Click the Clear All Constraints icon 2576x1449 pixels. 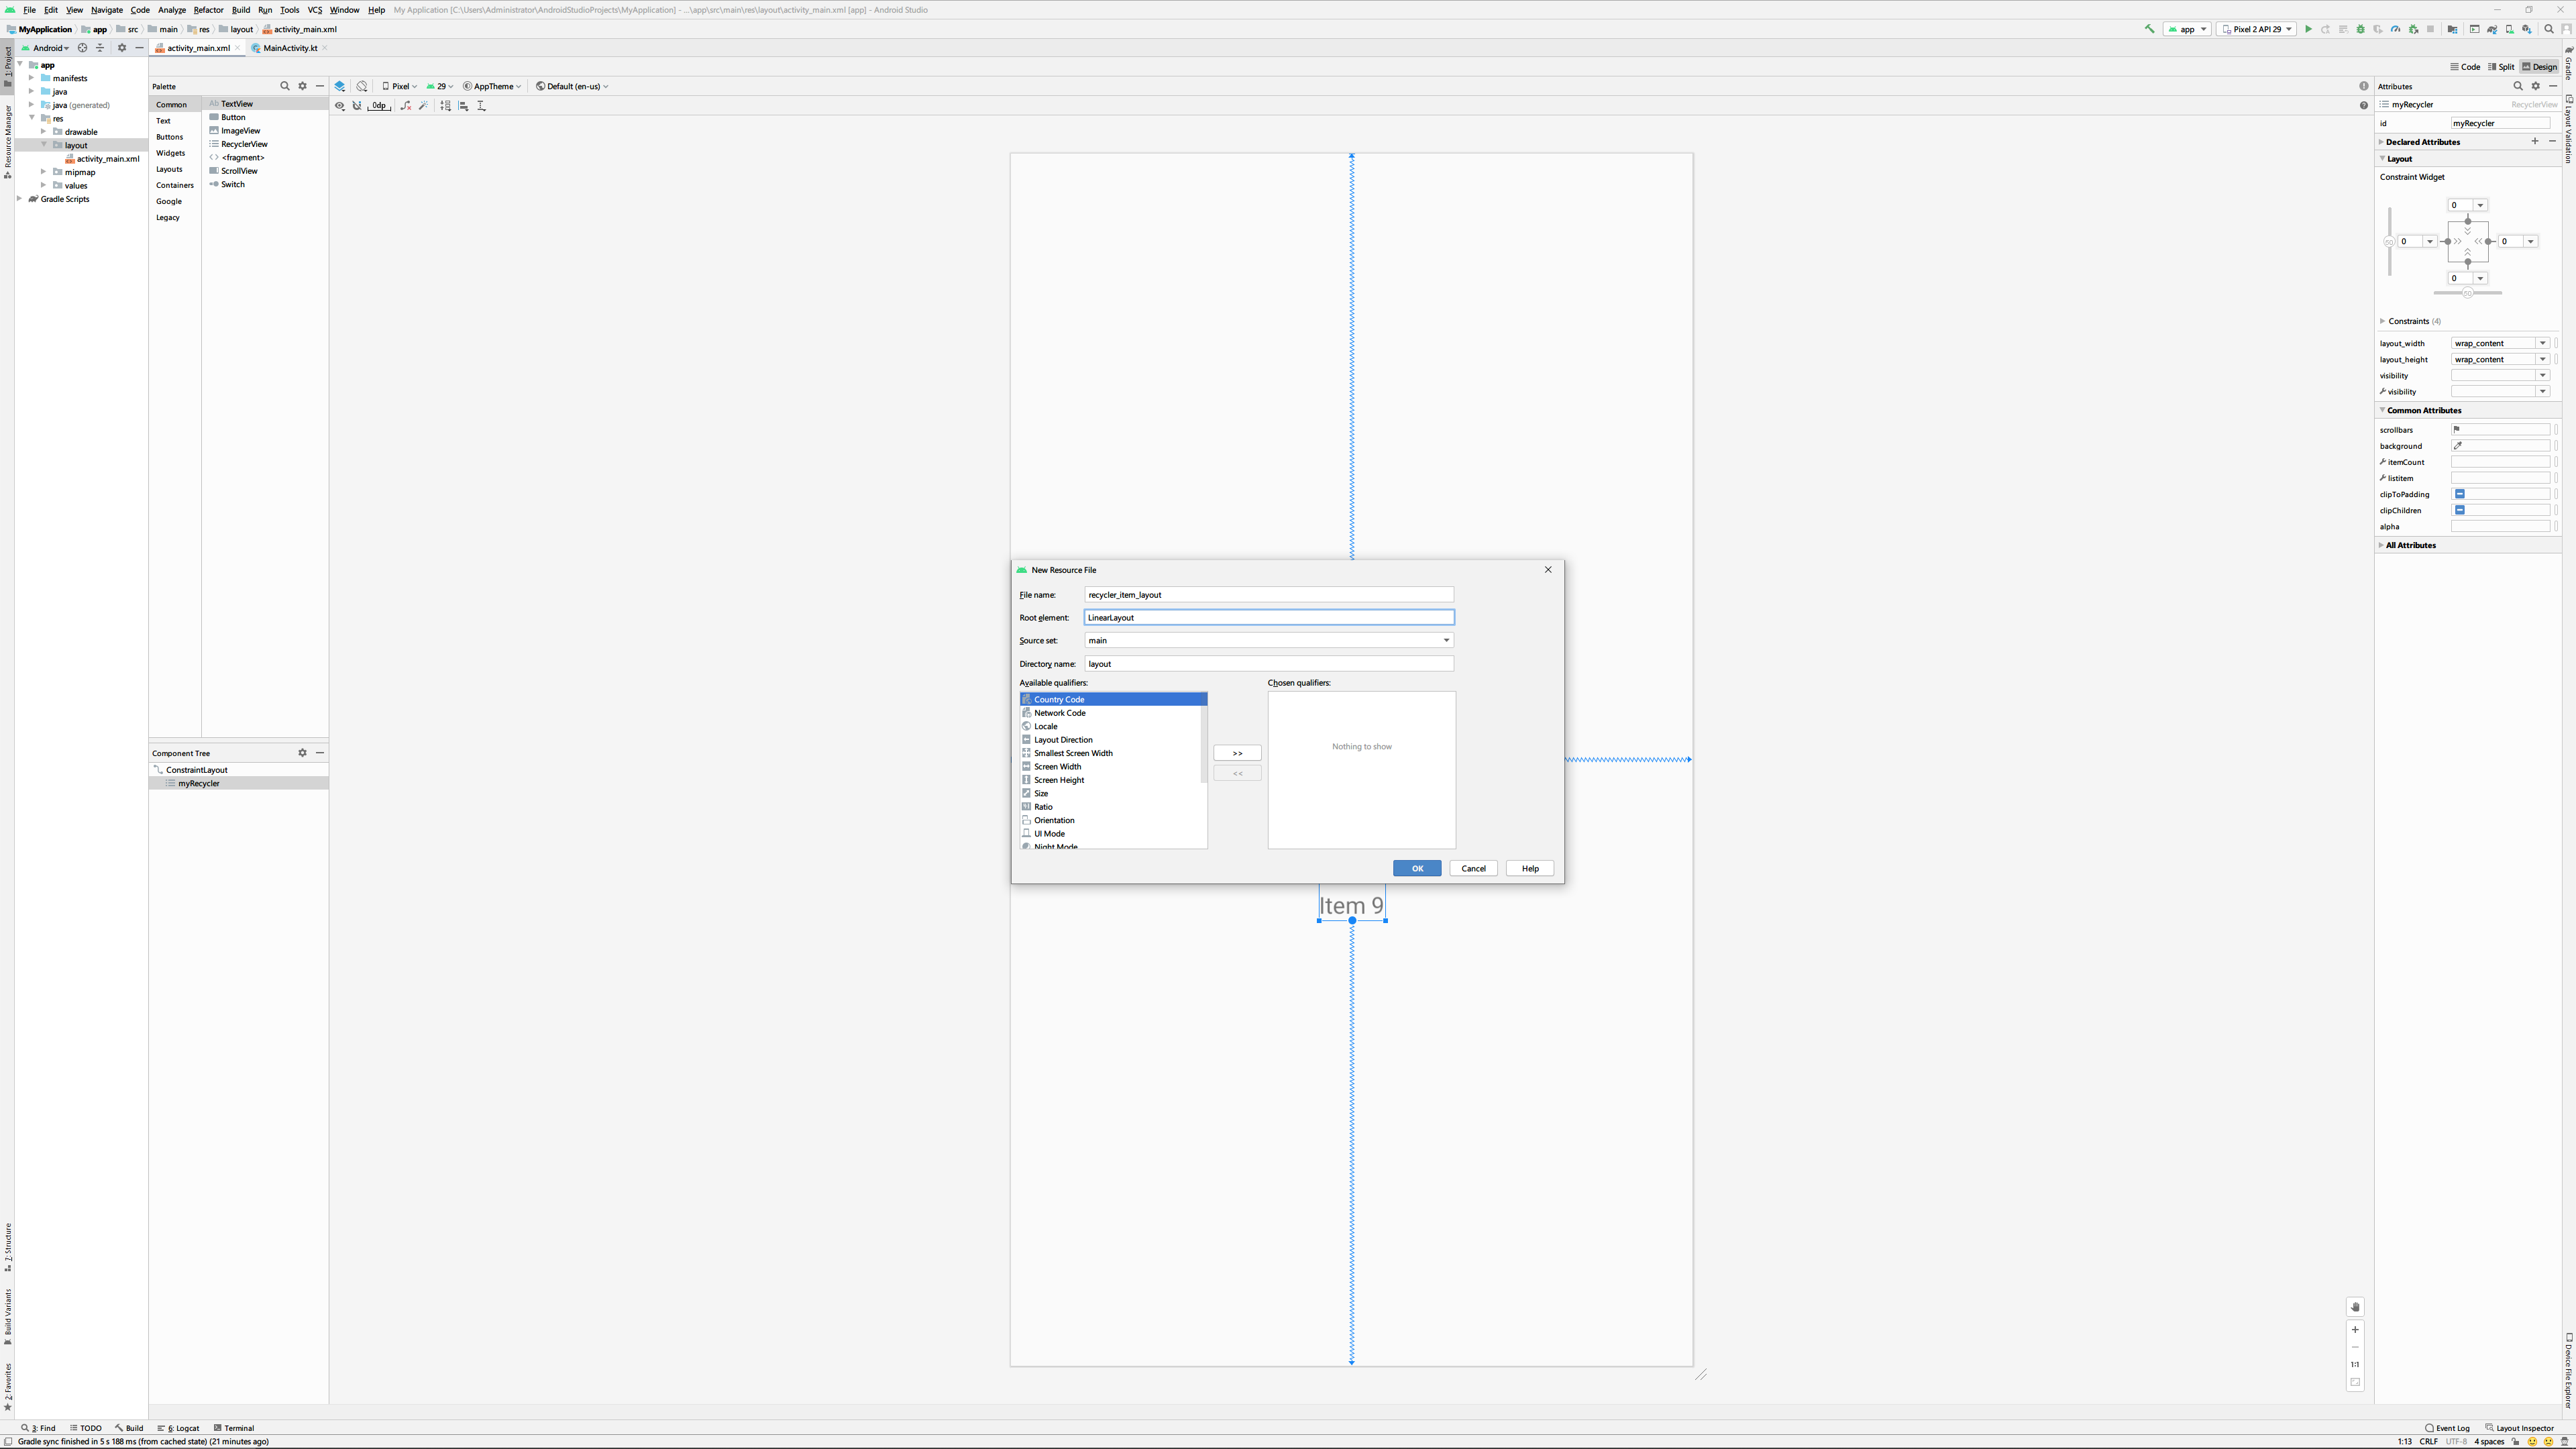[x=405, y=106]
